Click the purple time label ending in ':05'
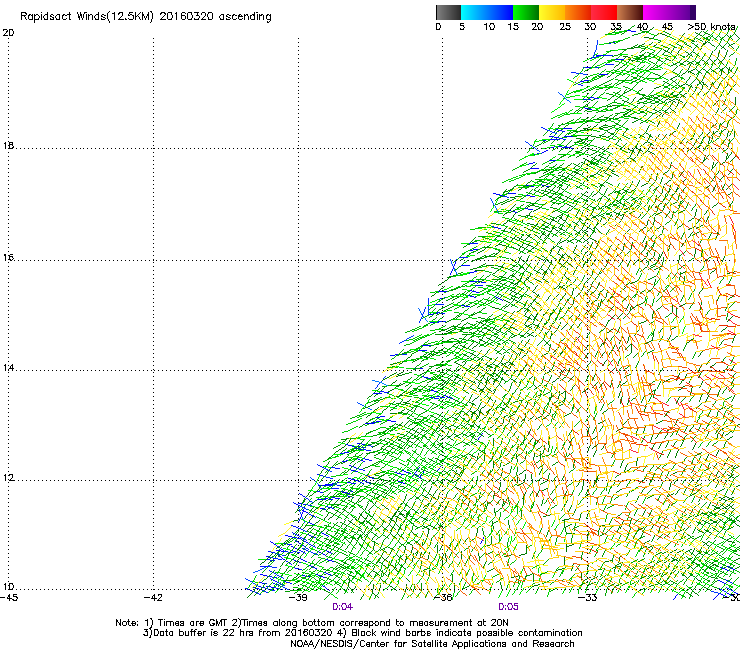The image size is (740, 650). (508, 607)
